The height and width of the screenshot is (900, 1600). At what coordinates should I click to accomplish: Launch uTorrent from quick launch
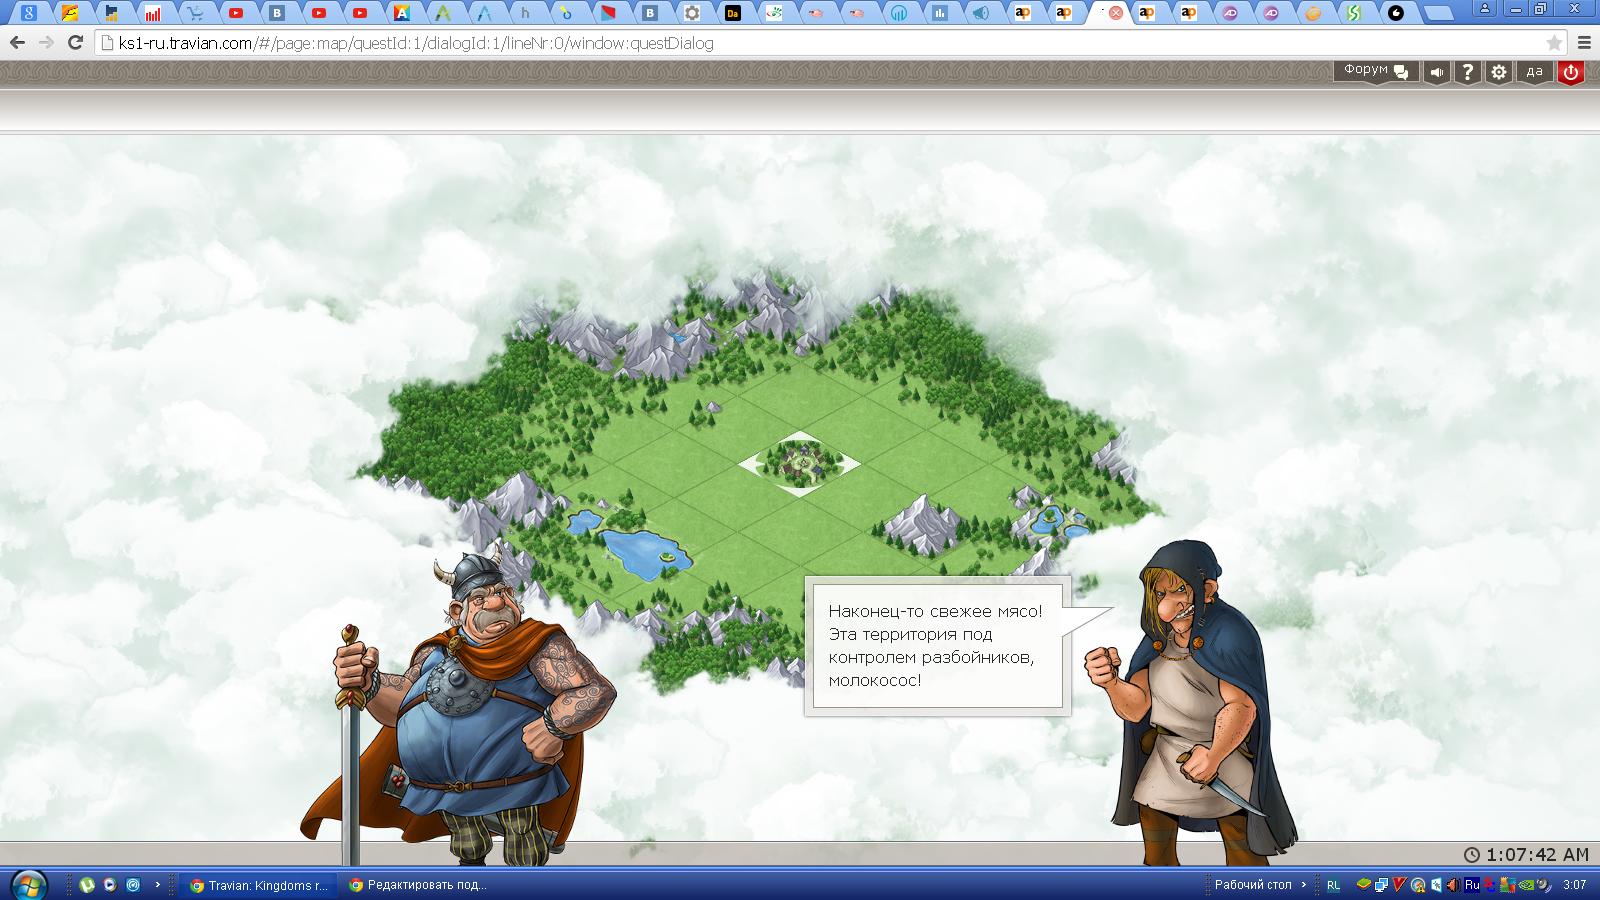(x=87, y=885)
